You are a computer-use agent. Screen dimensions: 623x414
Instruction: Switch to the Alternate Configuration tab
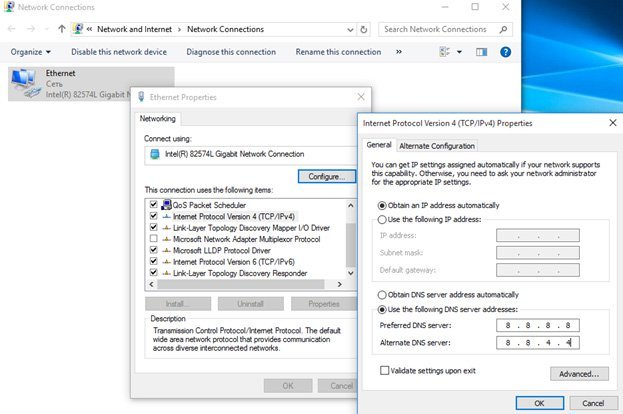438,146
